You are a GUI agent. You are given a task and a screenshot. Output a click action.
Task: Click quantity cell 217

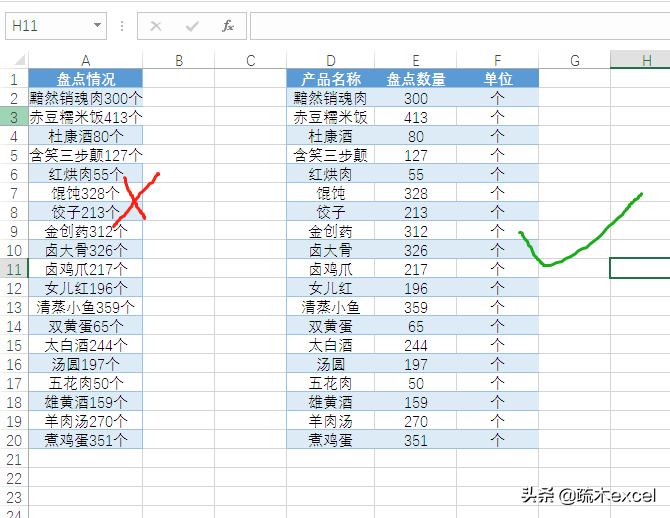click(x=415, y=269)
